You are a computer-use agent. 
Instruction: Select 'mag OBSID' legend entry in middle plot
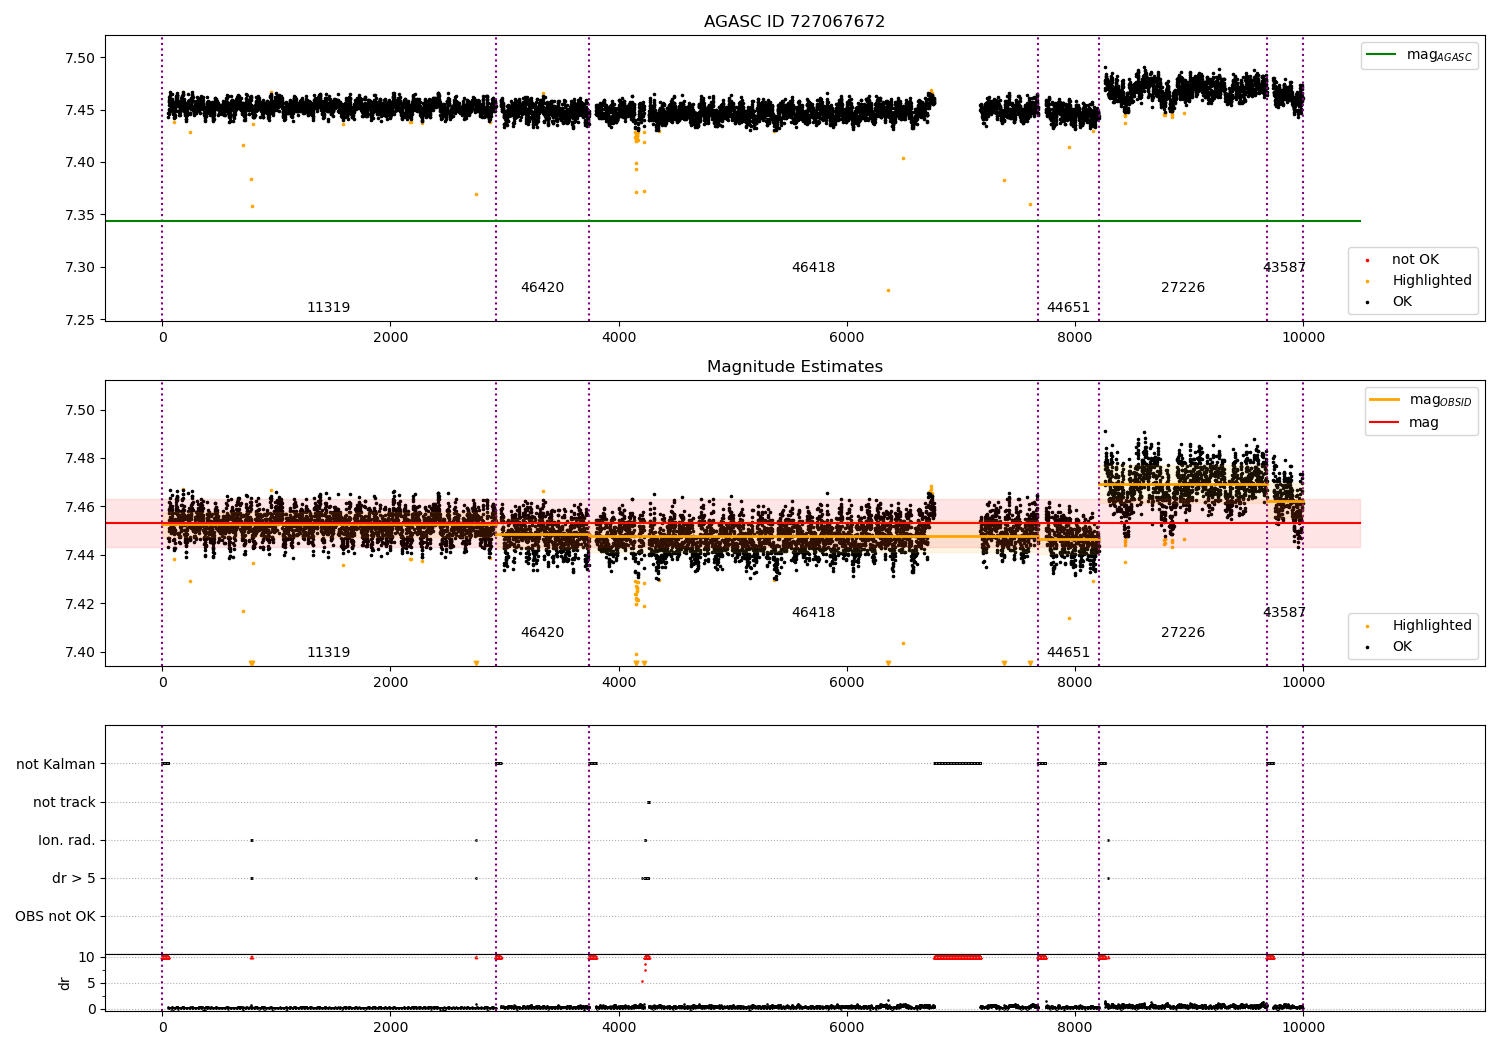(1420, 400)
